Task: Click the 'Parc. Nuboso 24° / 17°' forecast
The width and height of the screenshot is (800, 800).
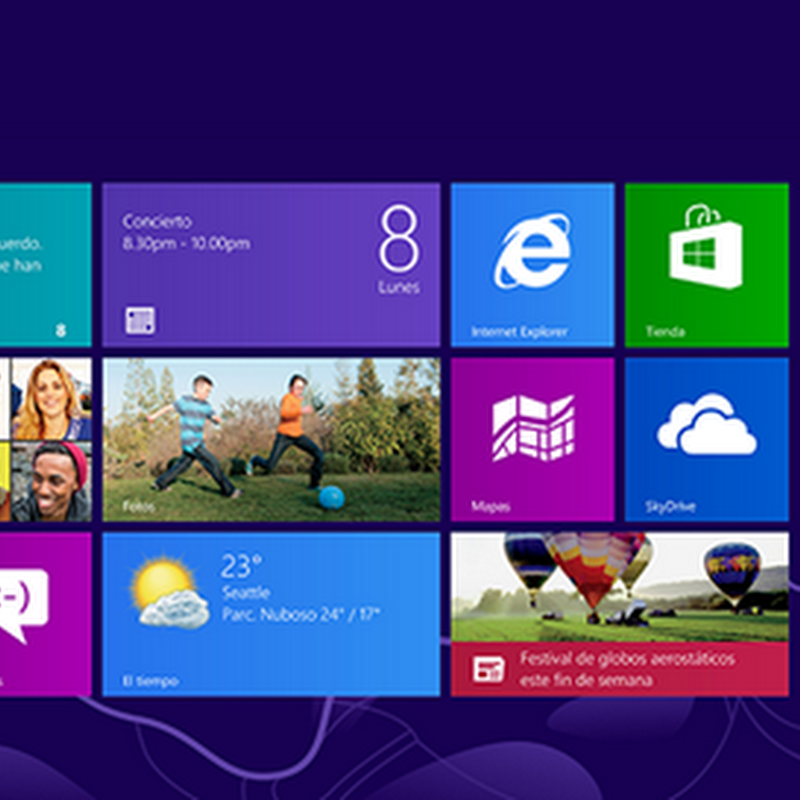Action: point(301,614)
